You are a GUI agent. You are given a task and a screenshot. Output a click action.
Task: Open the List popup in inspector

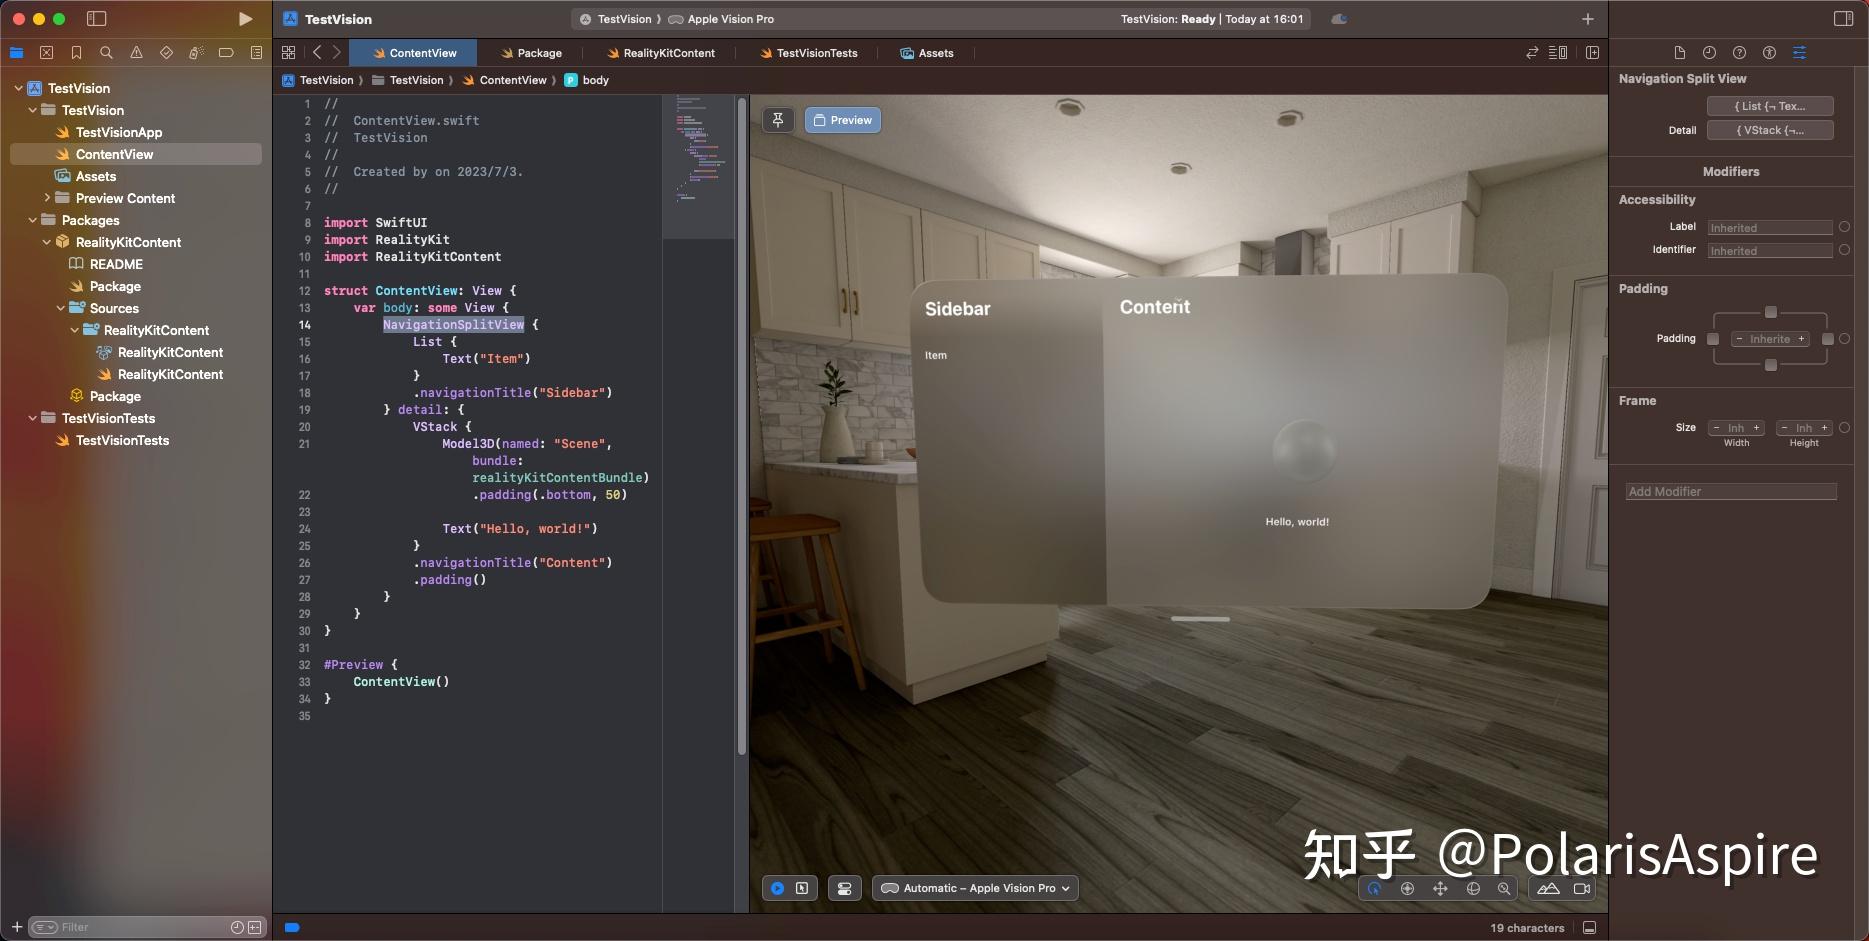1770,106
